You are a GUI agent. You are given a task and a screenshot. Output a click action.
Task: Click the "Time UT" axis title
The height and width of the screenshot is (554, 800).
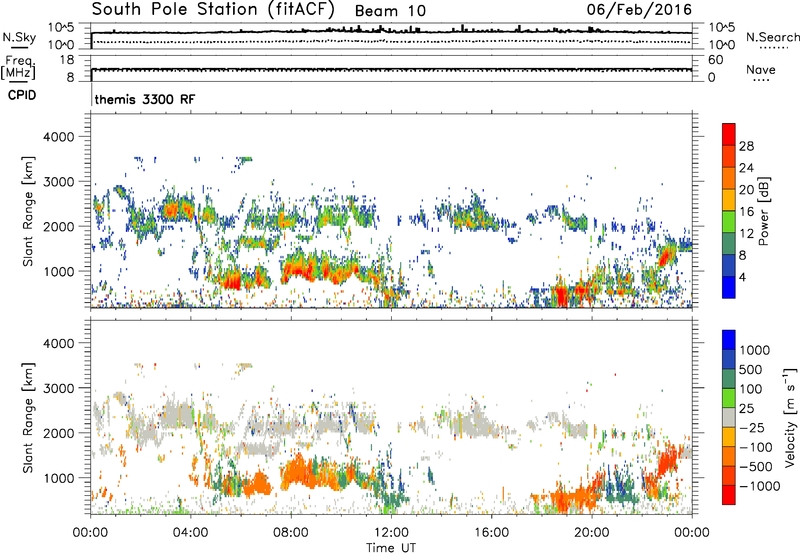pyautogui.click(x=391, y=548)
